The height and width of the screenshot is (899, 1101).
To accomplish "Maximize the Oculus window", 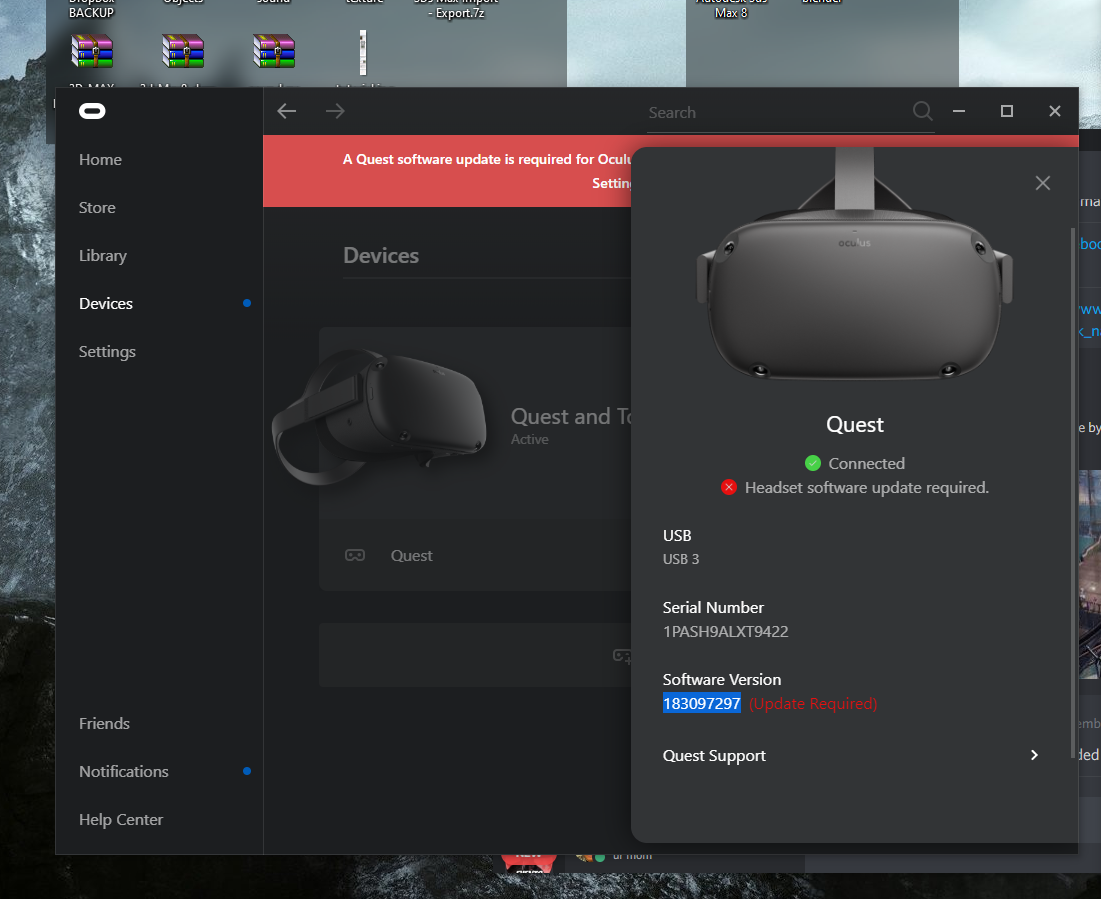I will pyautogui.click(x=1006, y=111).
